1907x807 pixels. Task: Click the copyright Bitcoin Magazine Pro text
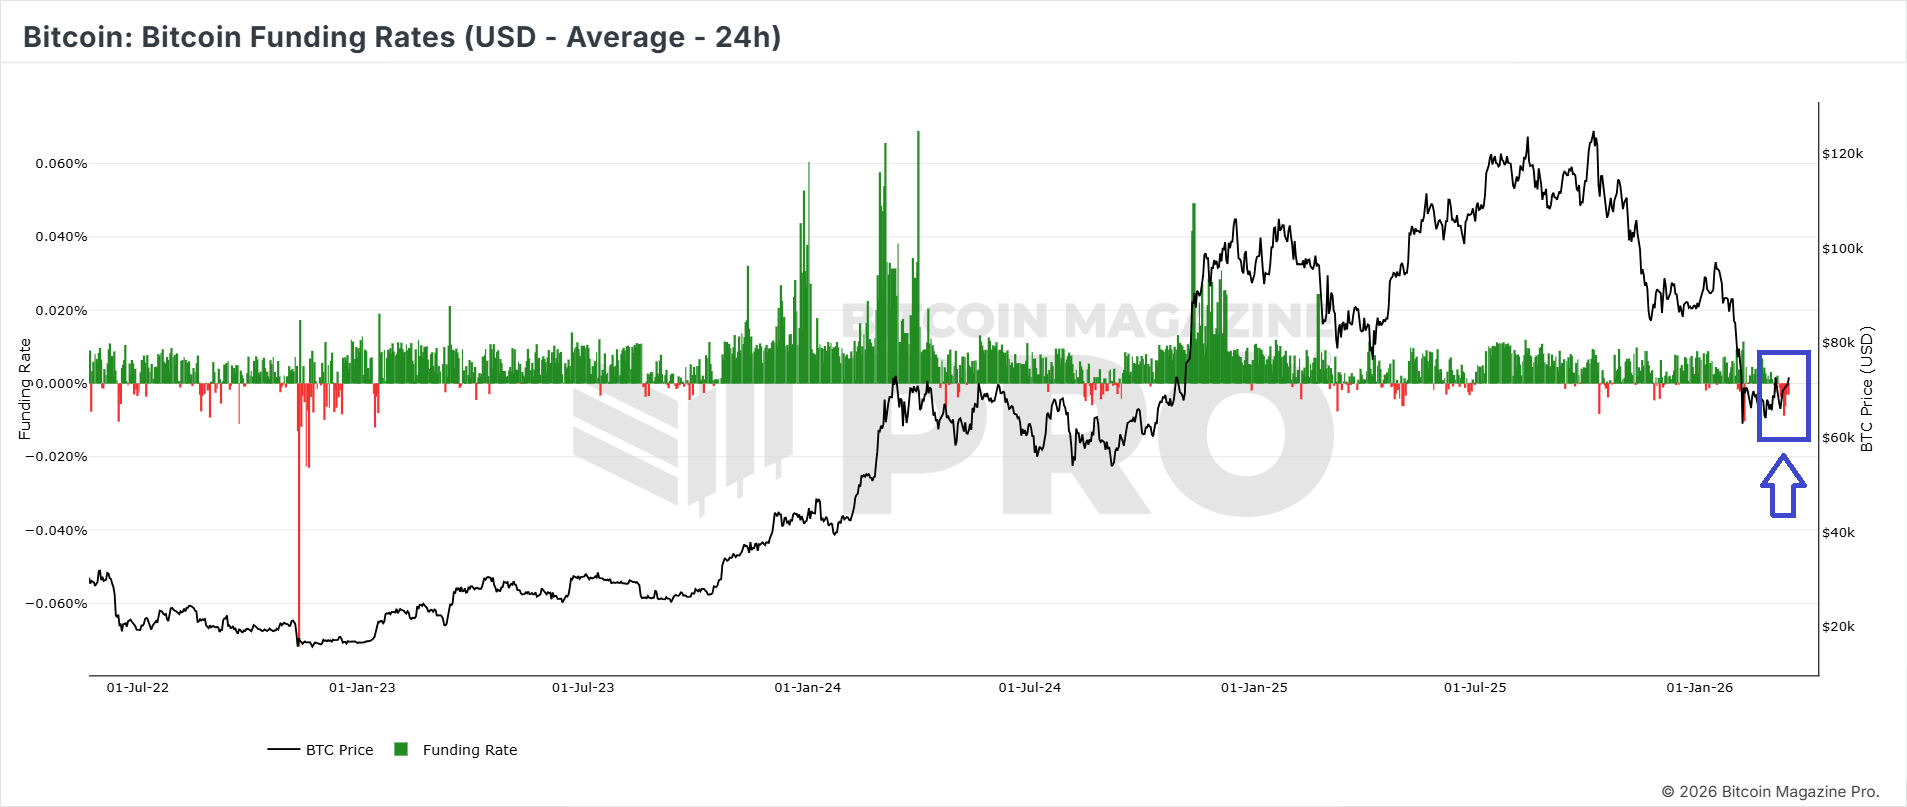click(x=1770, y=791)
